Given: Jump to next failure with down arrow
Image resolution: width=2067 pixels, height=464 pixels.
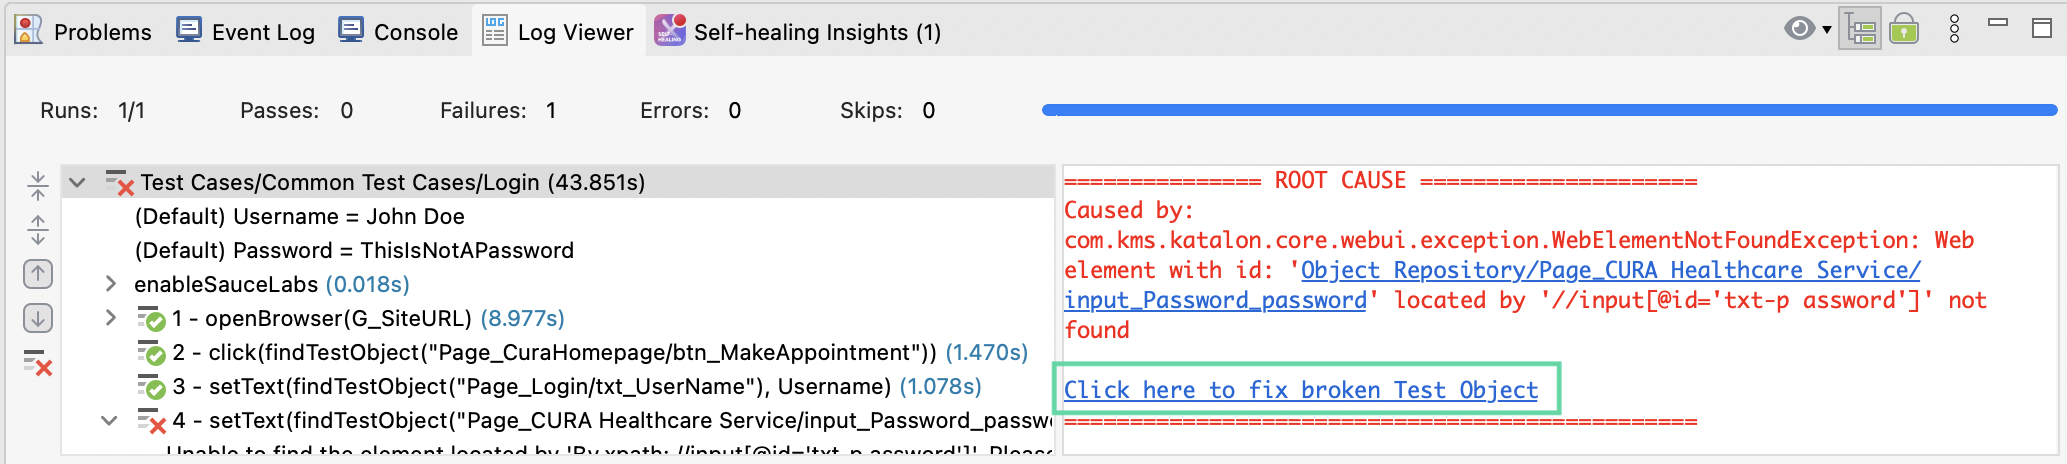Looking at the screenshot, I should (x=38, y=319).
